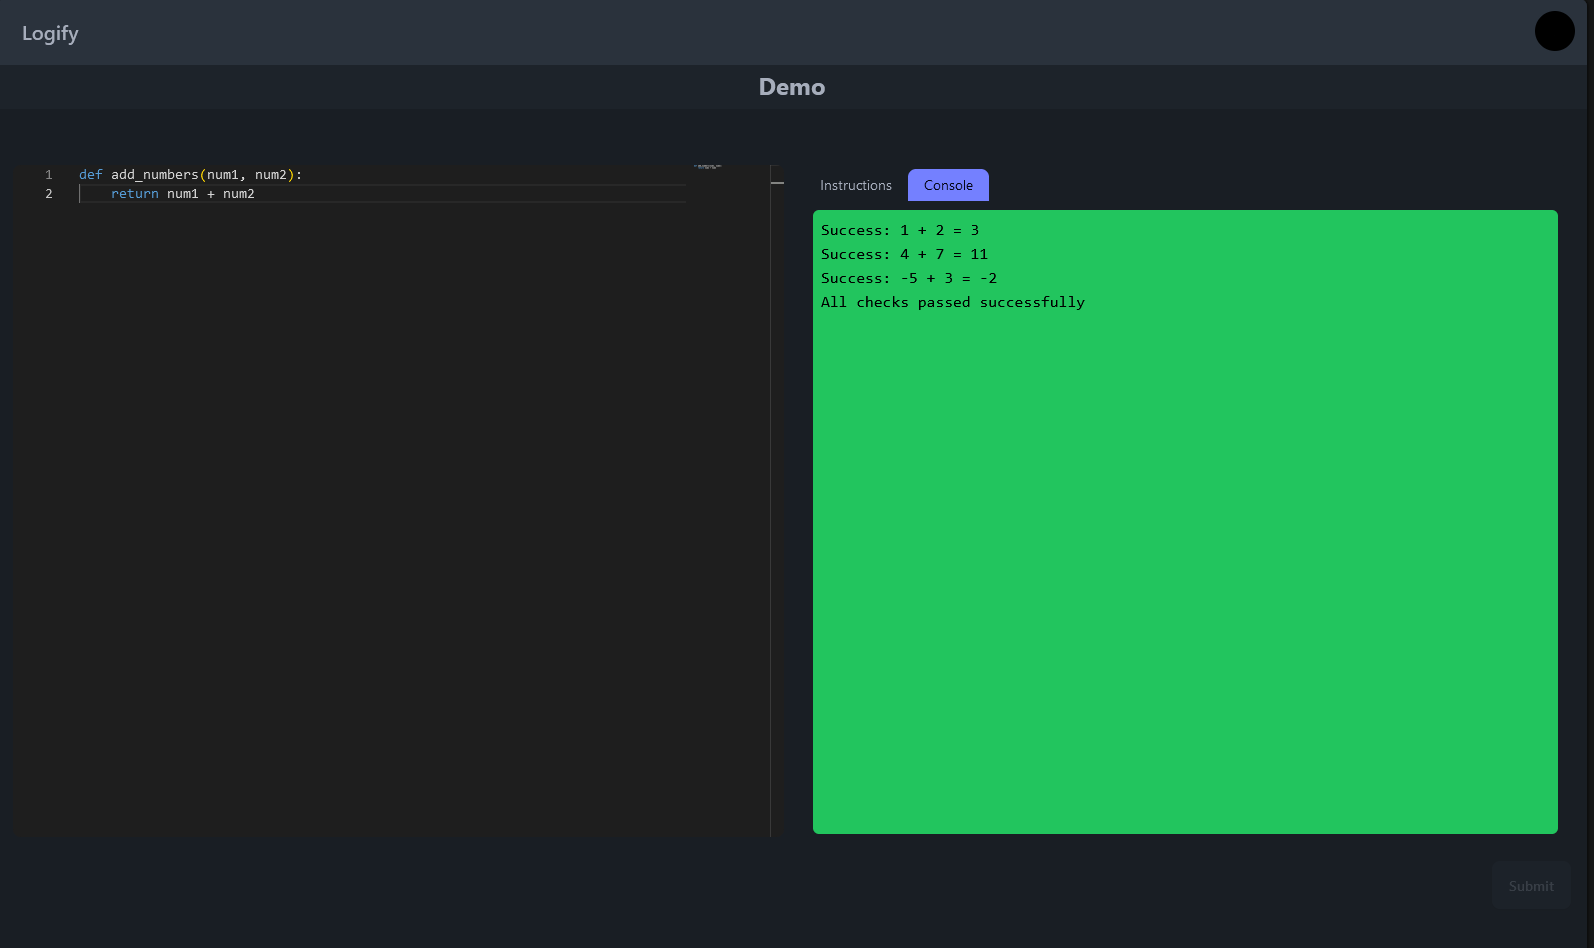Screen dimensions: 1594x948
Task: Click 'All checks passed successfully' message
Action: point(953,302)
